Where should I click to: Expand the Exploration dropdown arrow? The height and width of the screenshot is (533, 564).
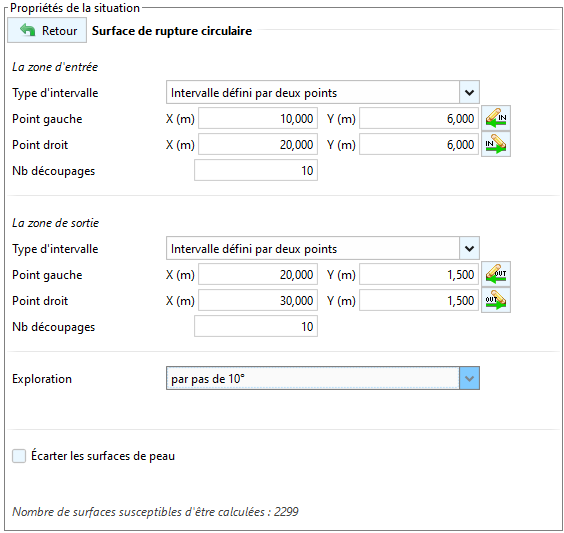click(469, 378)
